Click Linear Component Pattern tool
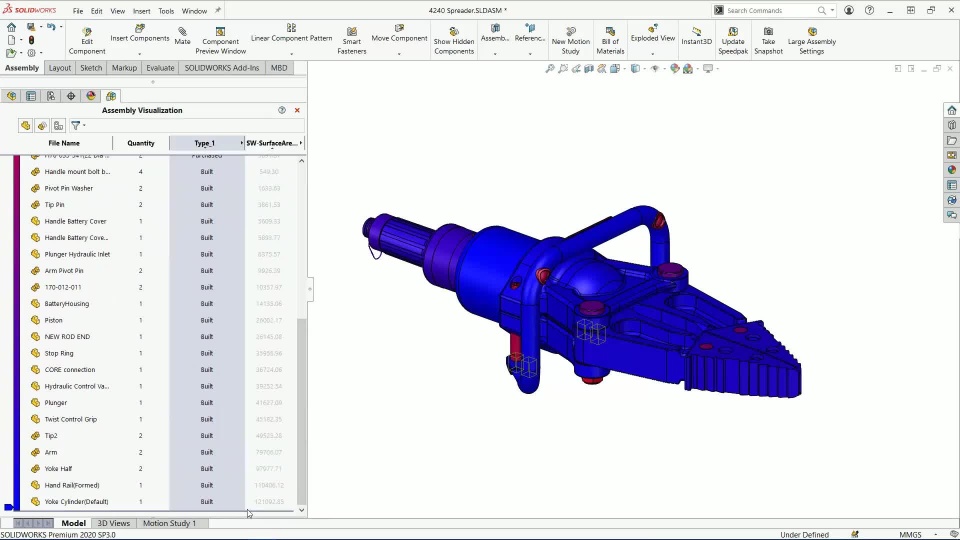This screenshot has width=960, height=540. (x=291, y=33)
